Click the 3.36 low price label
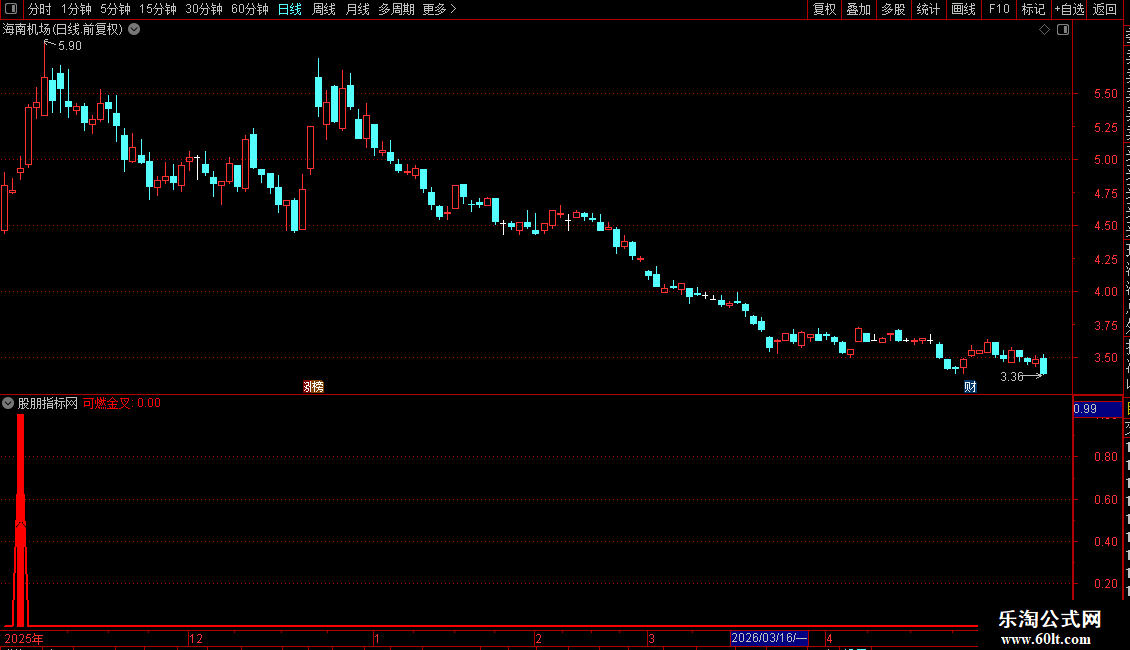The width and height of the screenshot is (1130, 650). pos(1012,377)
